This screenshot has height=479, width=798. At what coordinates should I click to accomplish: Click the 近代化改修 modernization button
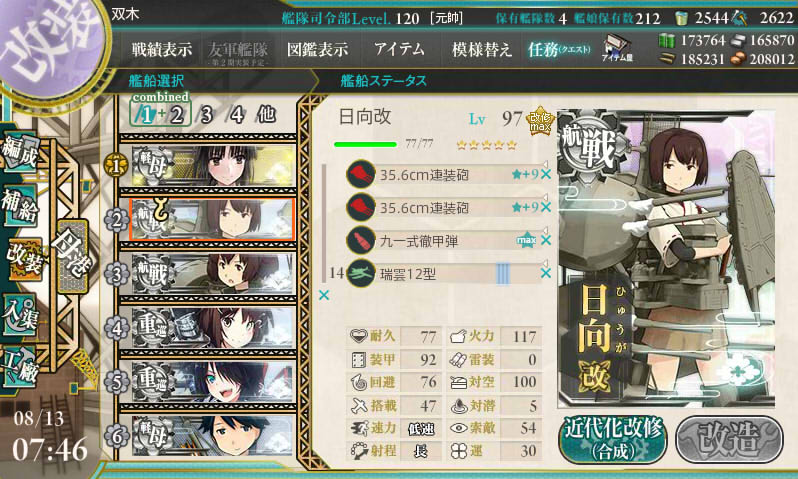click(613, 439)
